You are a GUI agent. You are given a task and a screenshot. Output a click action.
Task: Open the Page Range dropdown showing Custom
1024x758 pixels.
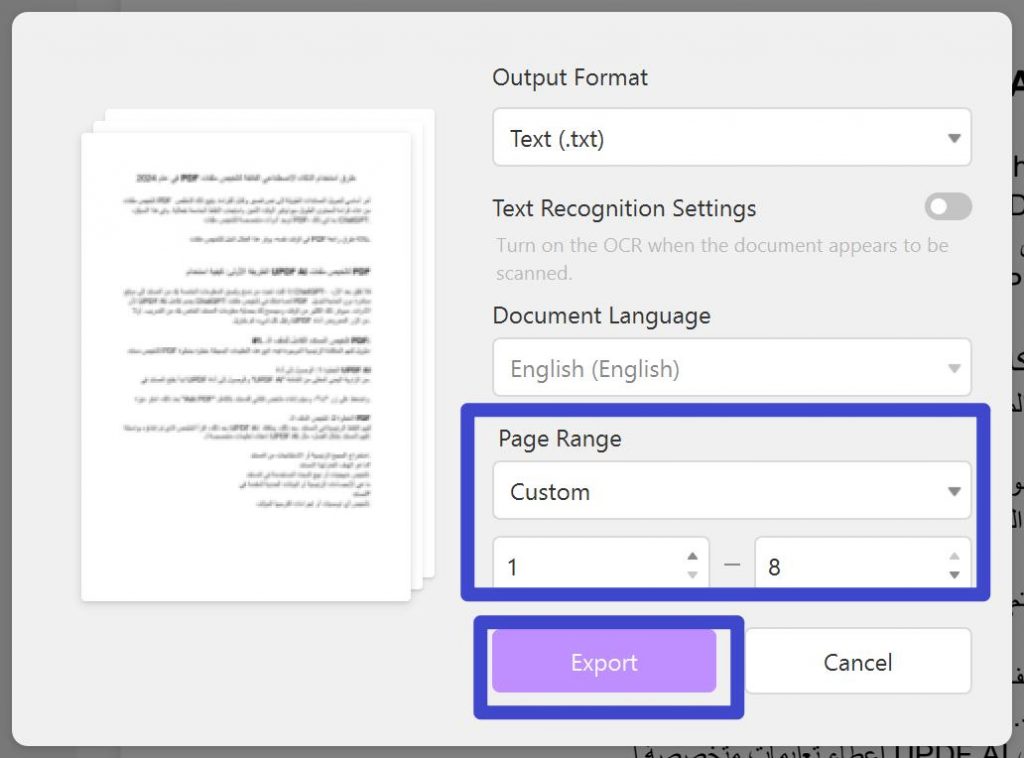732,491
